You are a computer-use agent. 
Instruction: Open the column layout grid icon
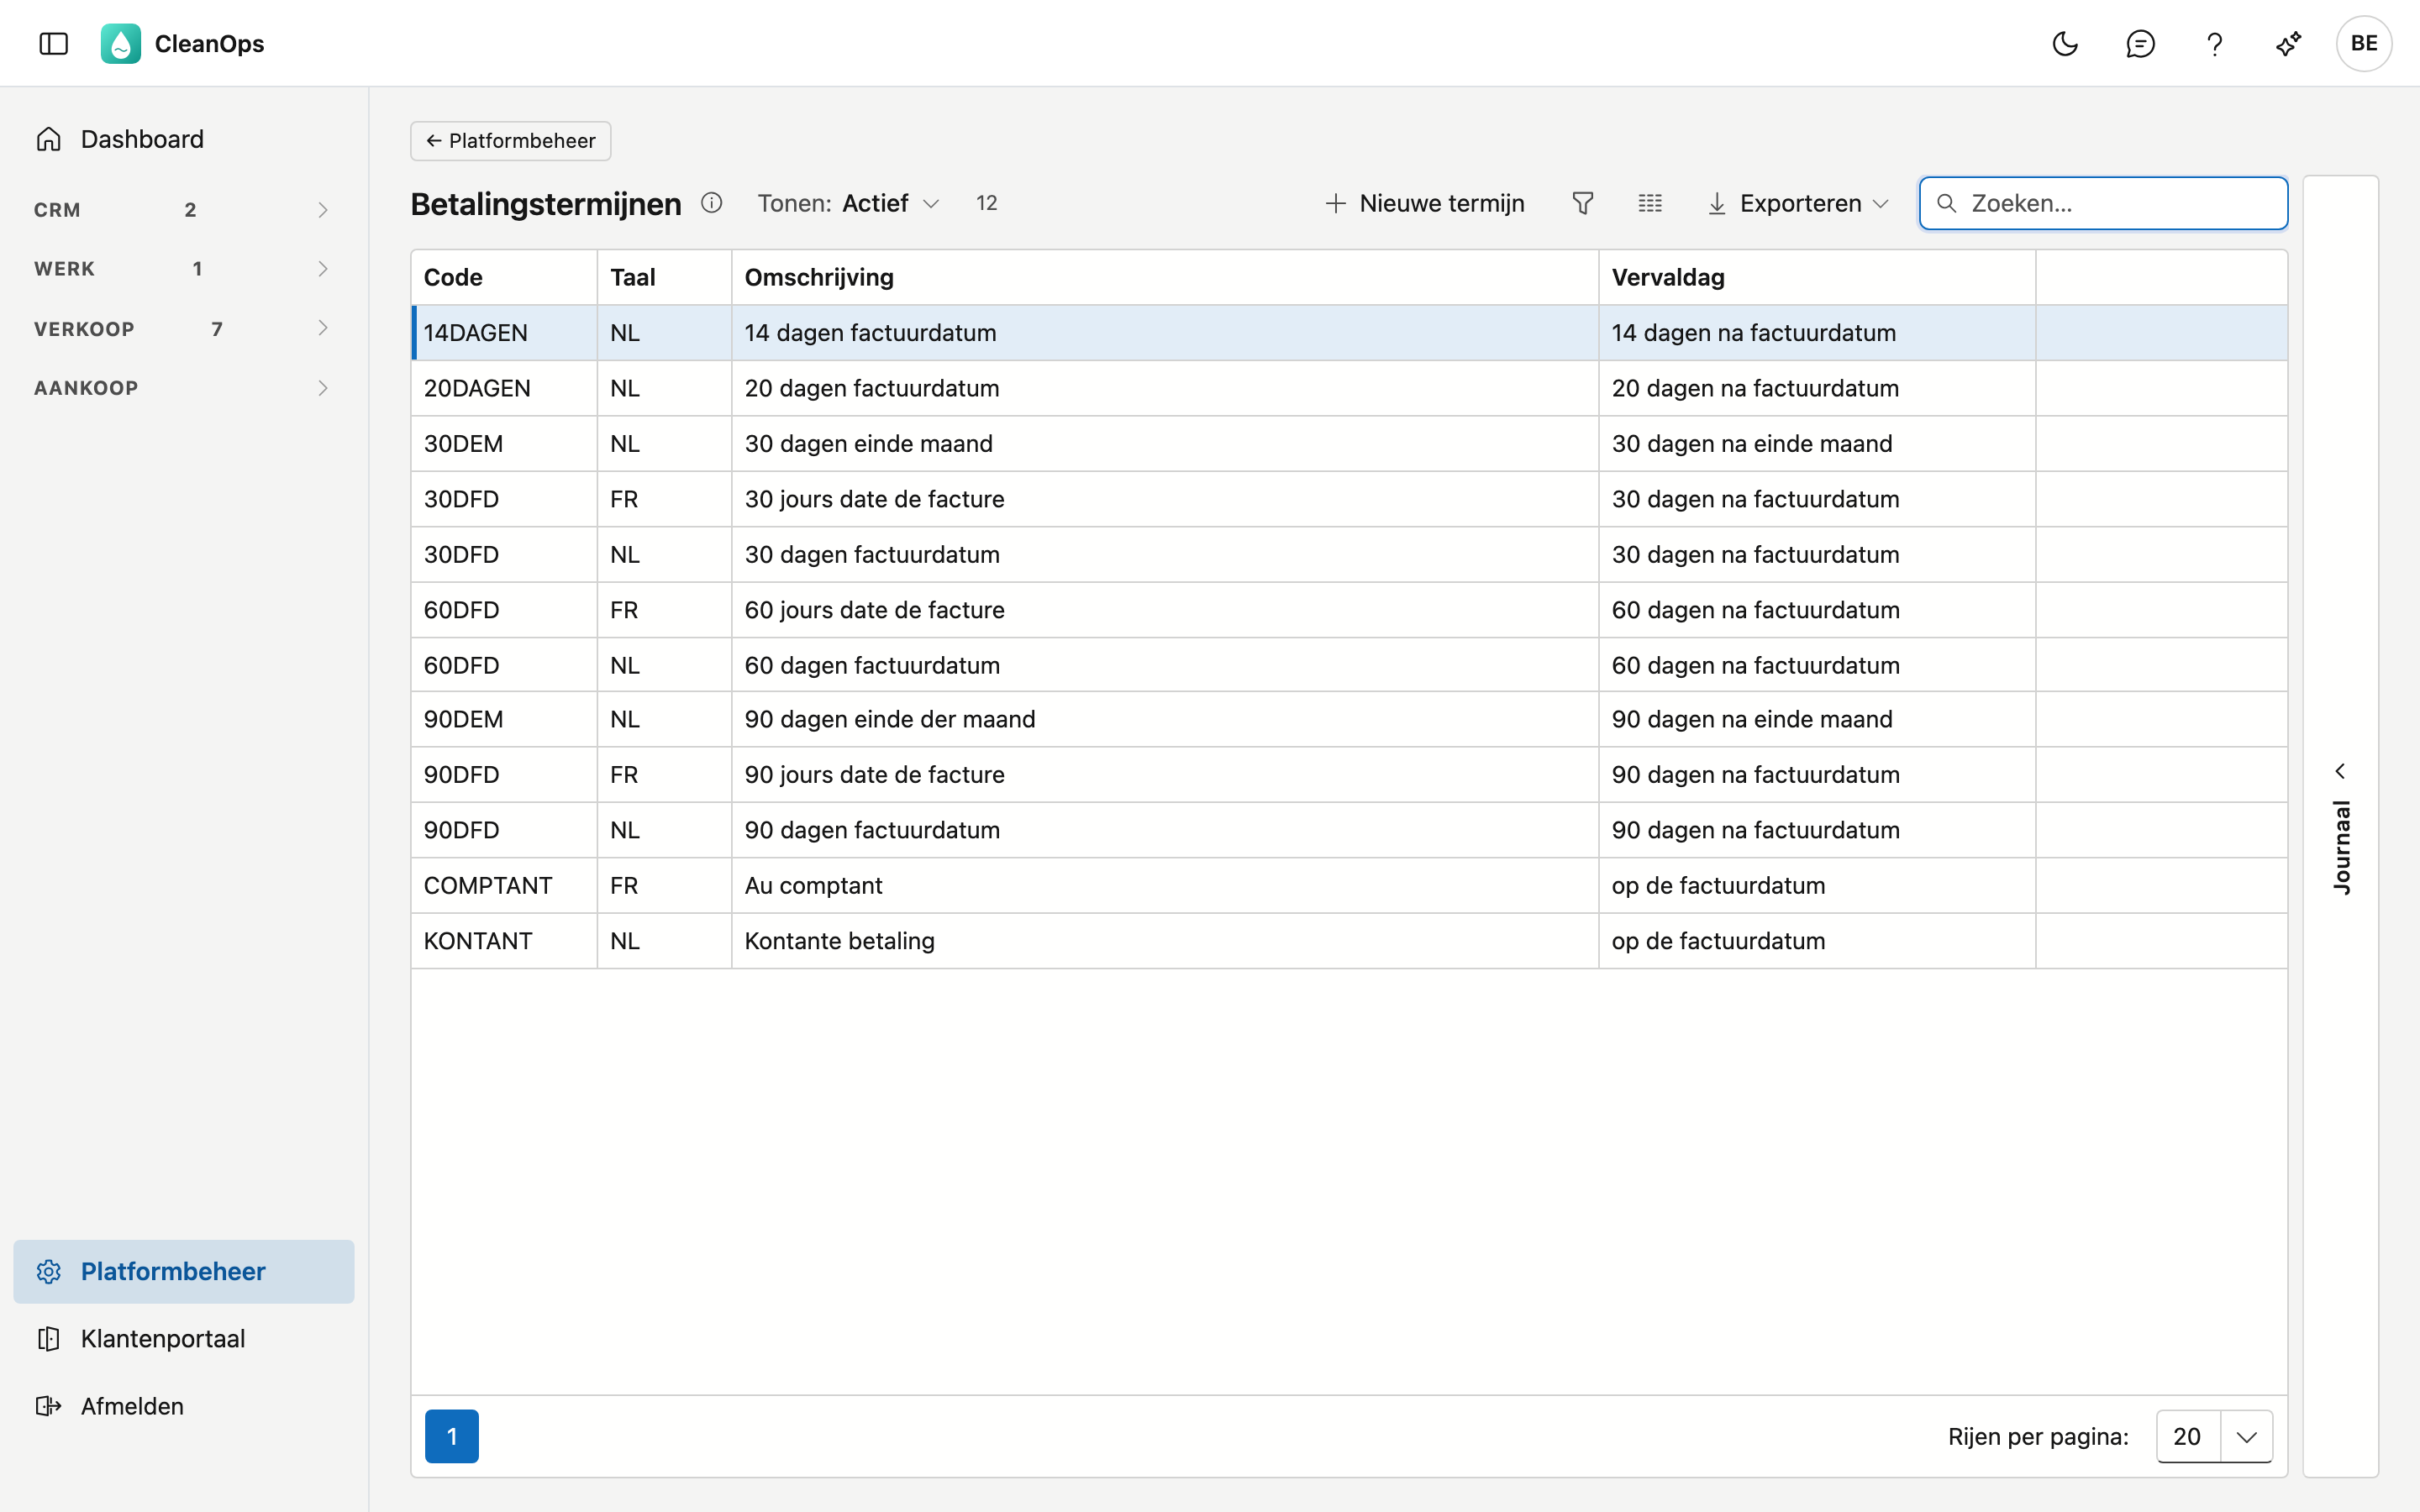(1650, 203)
